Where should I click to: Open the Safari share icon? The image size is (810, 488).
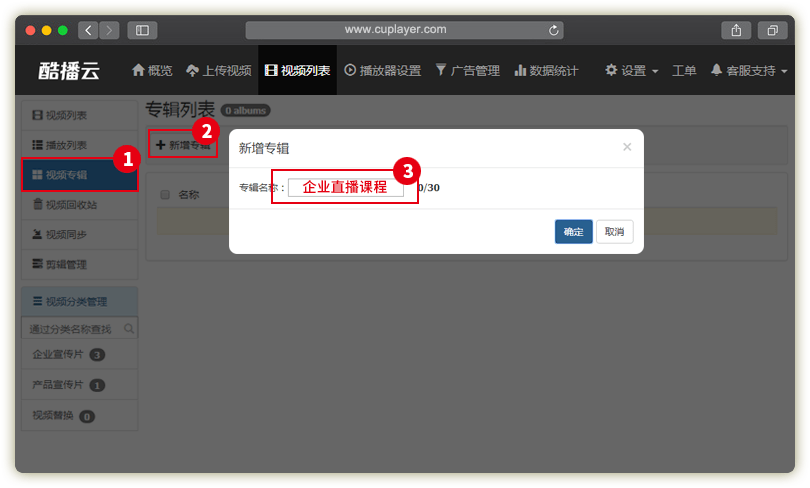(x=735, y=30)
